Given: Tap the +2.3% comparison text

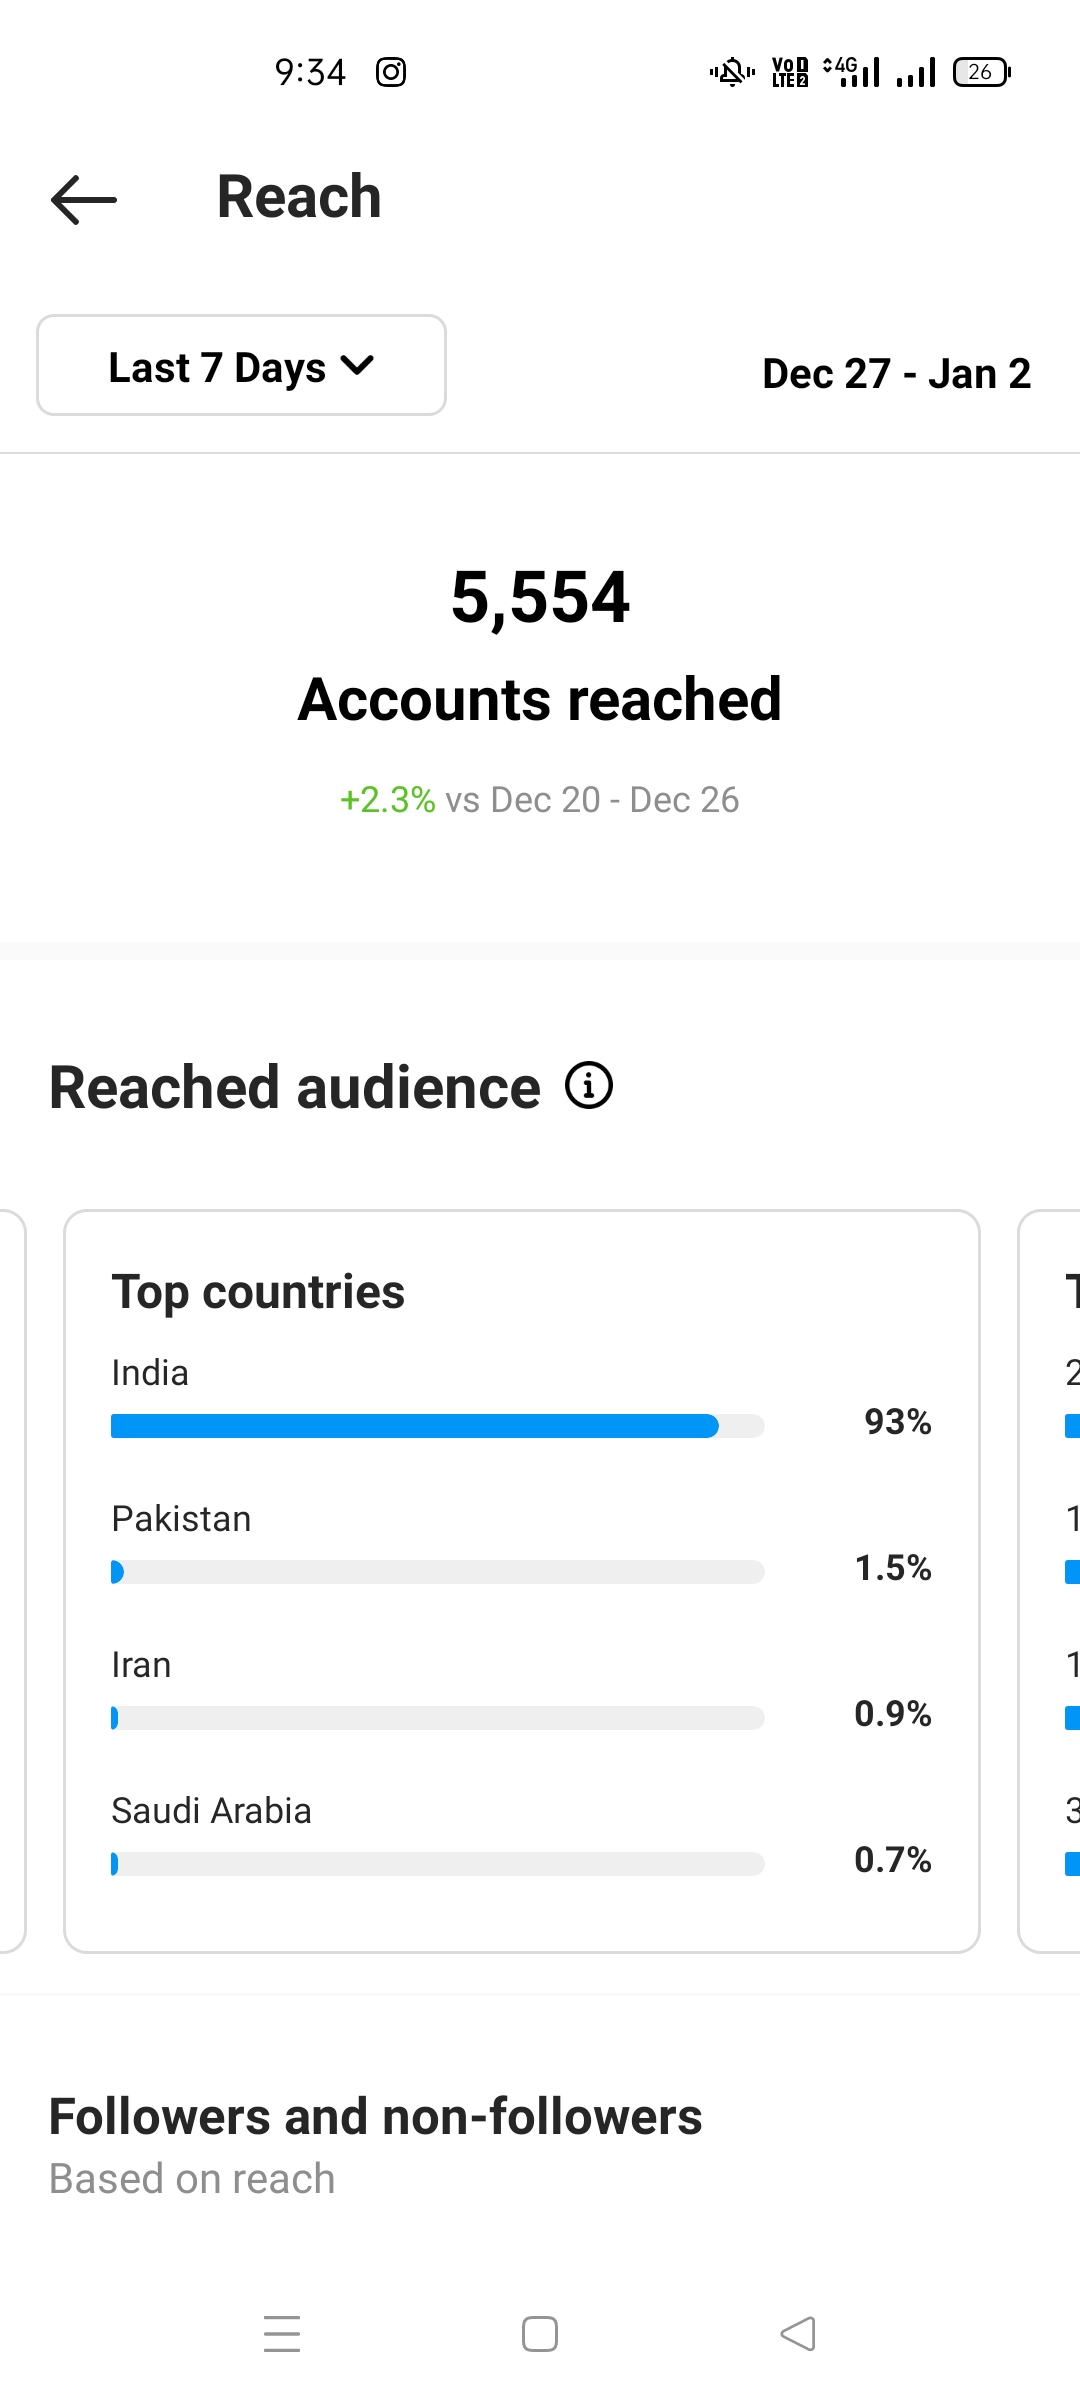Looking at the screenshot, I should tap(388, 800).
